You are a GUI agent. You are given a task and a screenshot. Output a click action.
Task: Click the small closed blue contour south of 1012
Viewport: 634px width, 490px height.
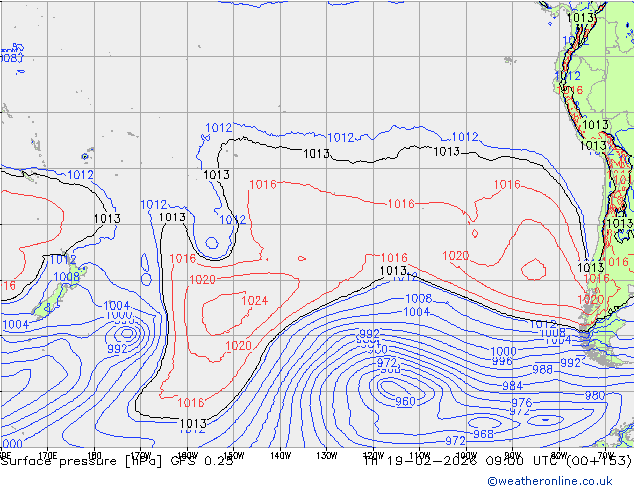(212, 243)
